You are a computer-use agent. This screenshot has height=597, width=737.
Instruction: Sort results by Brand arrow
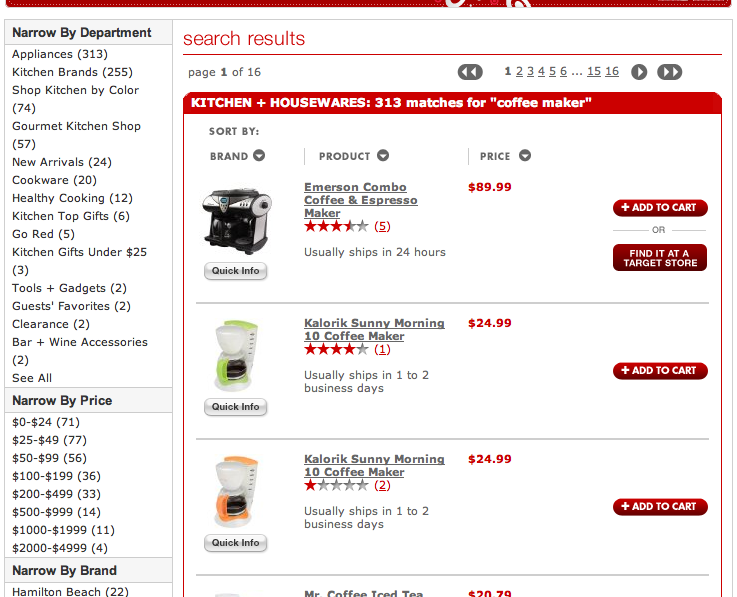click(259, 156)
